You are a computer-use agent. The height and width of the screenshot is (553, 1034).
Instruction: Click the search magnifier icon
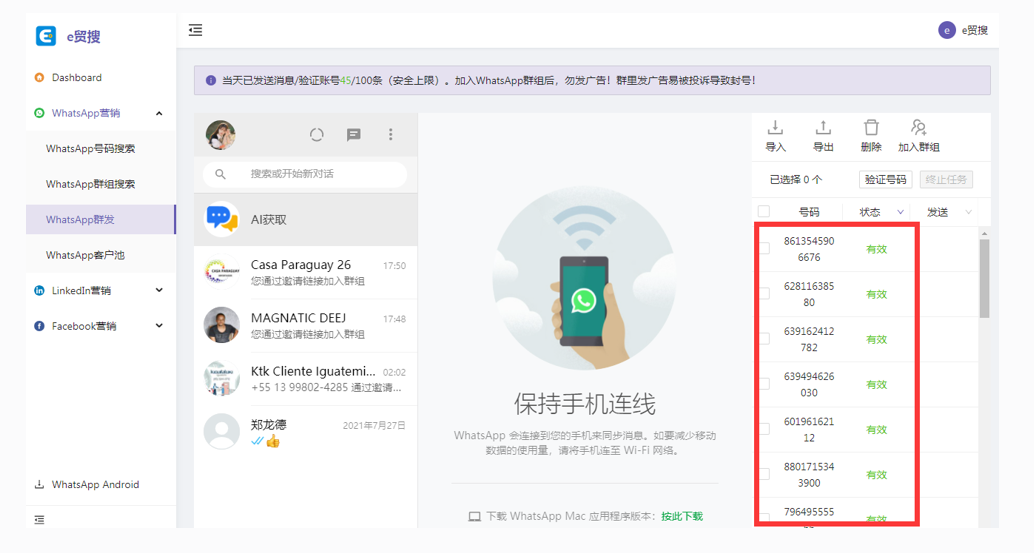point(220,174)
